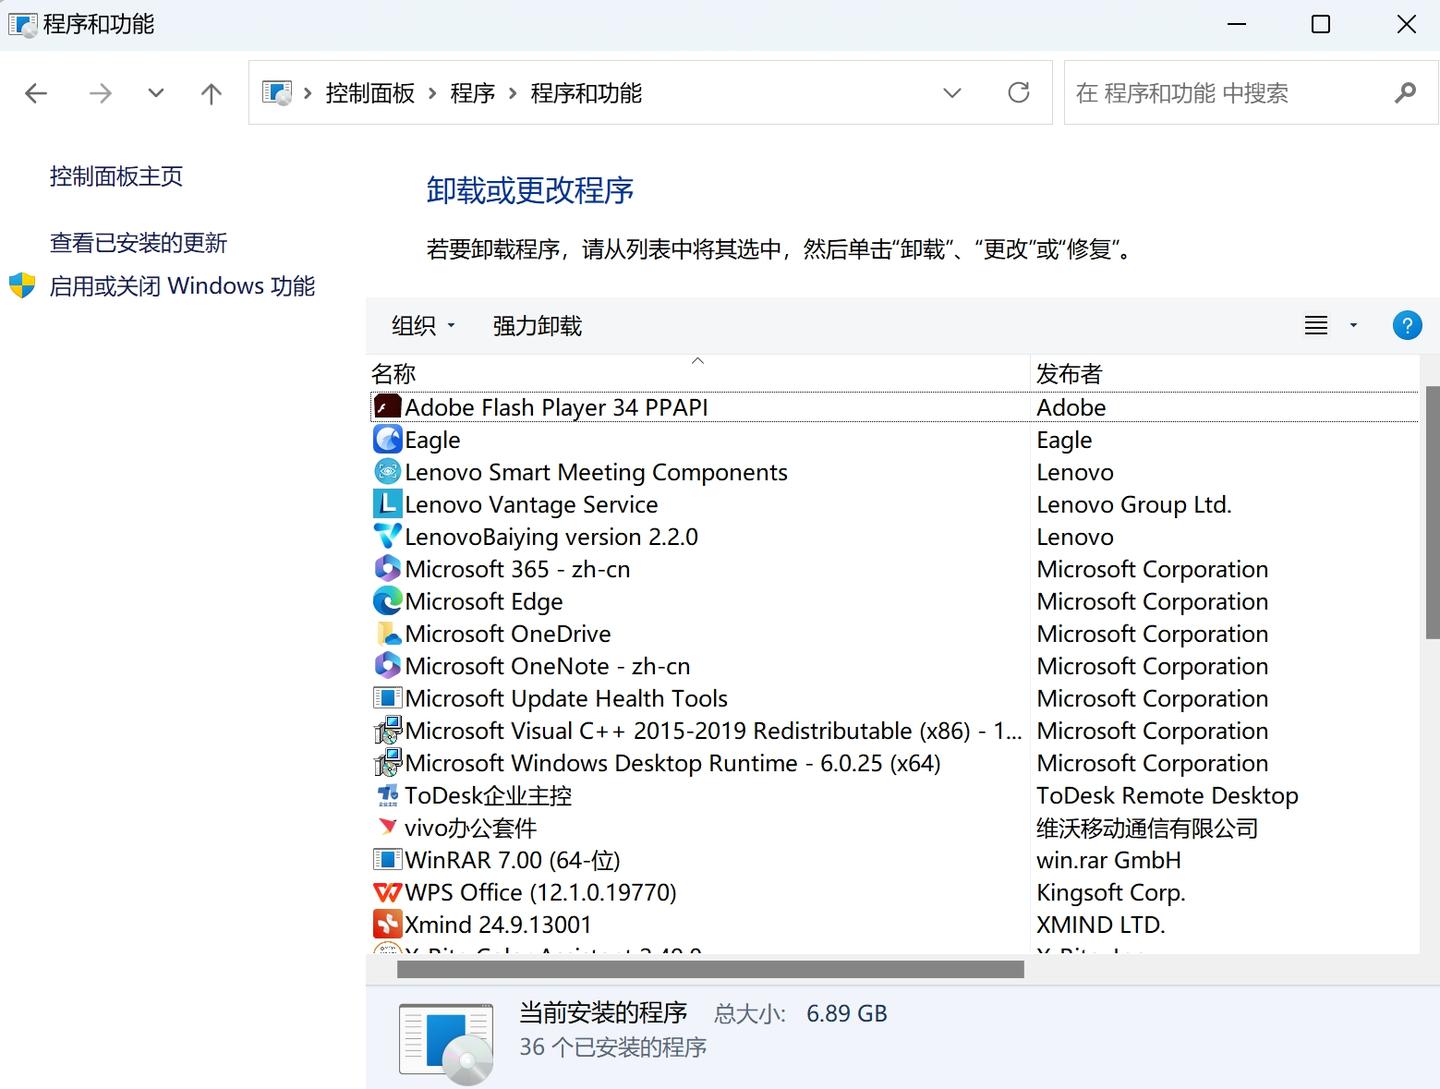This screenshot has height=1089, width=1440.
Task: Click publisher Kingsoft Corp.
Action: coord(1111,892)
